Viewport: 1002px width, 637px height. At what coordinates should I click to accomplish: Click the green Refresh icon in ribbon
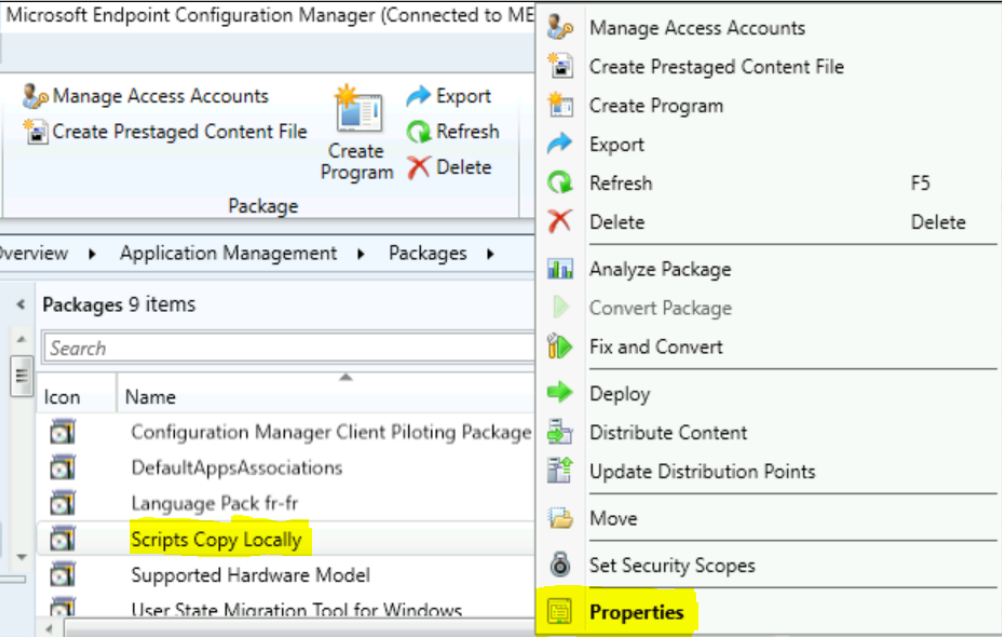tap(419, 132)
